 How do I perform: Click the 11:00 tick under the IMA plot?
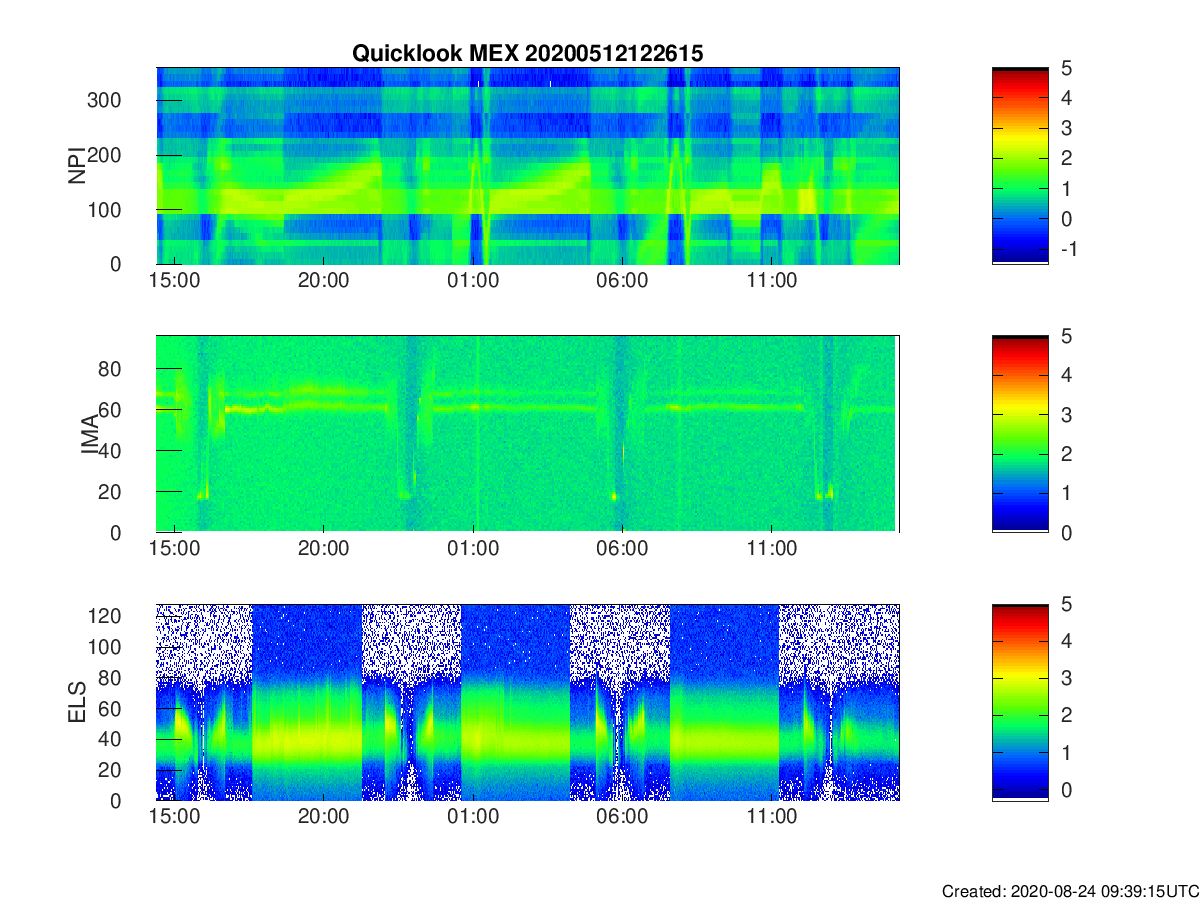[772, 549]
